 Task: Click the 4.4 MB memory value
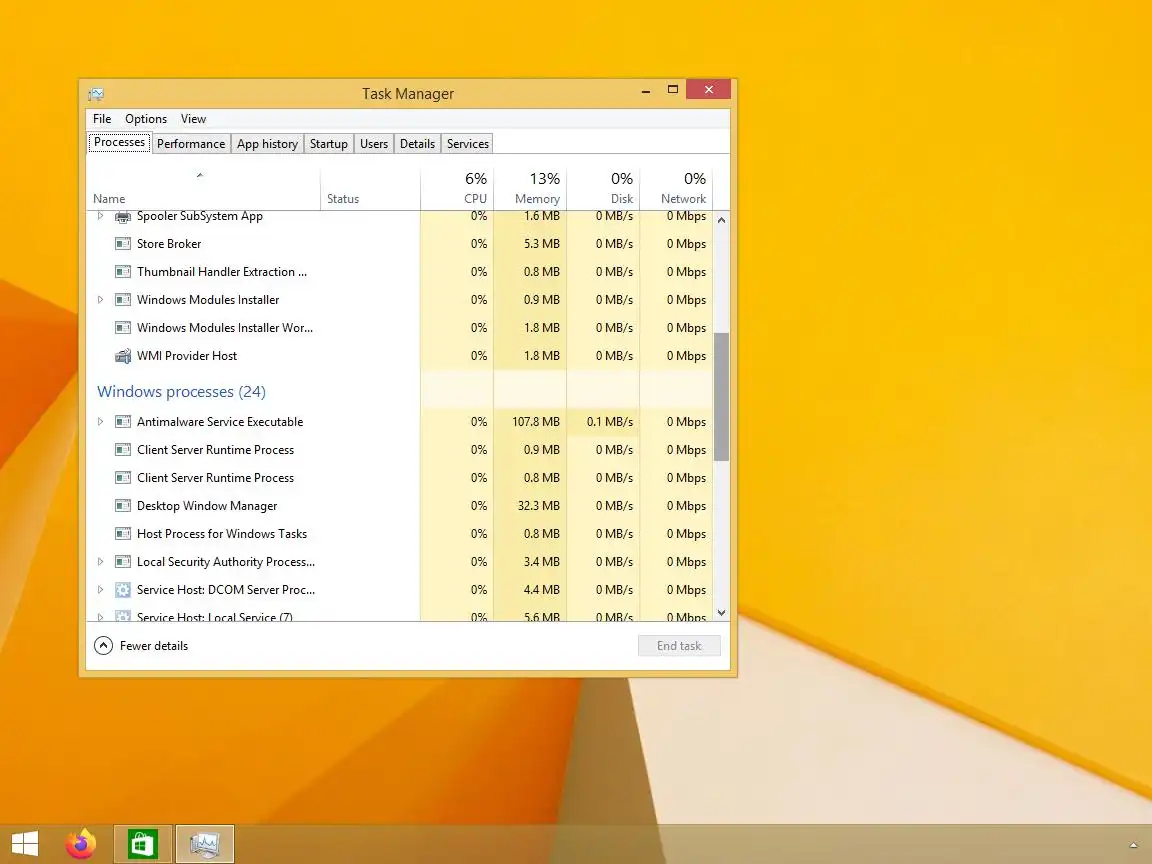click(541, 589)
